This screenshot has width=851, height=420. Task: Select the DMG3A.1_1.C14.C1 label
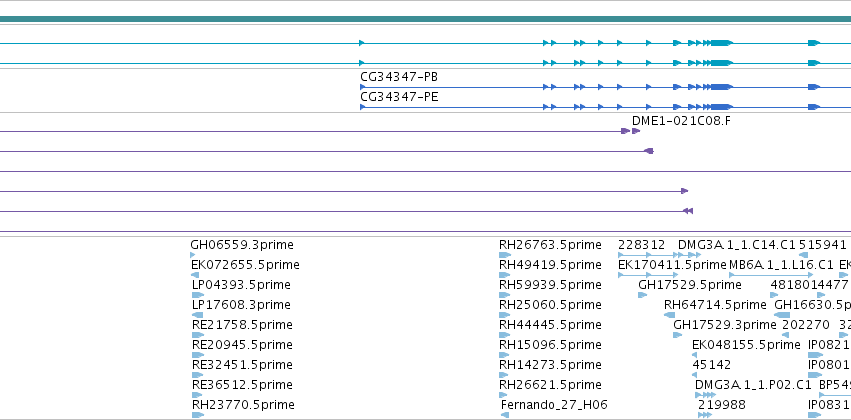(736, 245)
